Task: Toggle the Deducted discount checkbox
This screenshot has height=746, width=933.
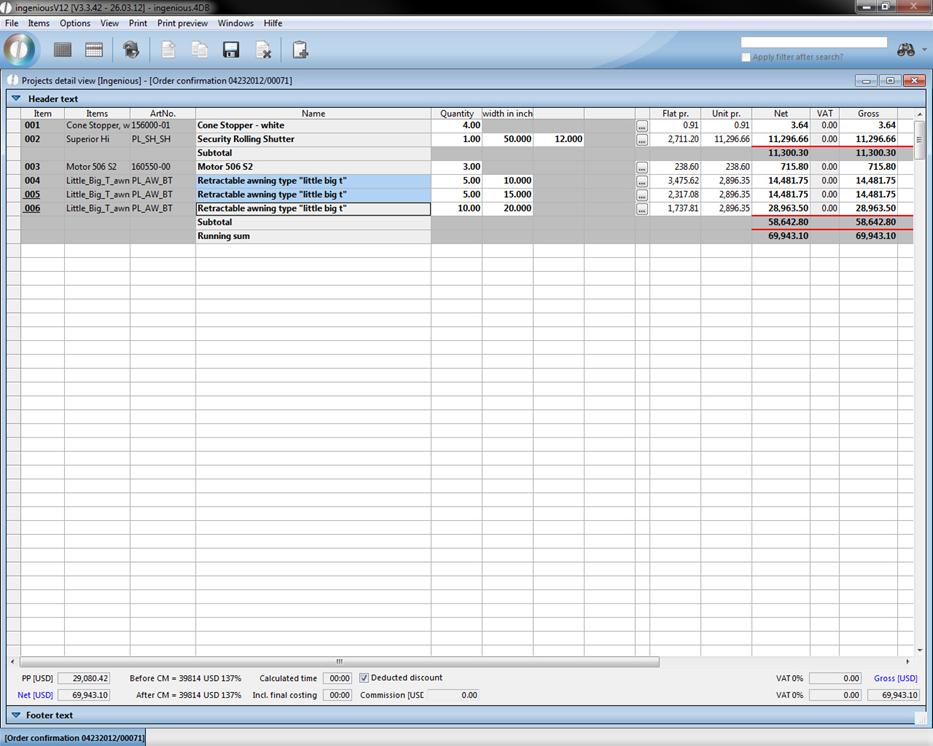Action: (x=364, y=678)
